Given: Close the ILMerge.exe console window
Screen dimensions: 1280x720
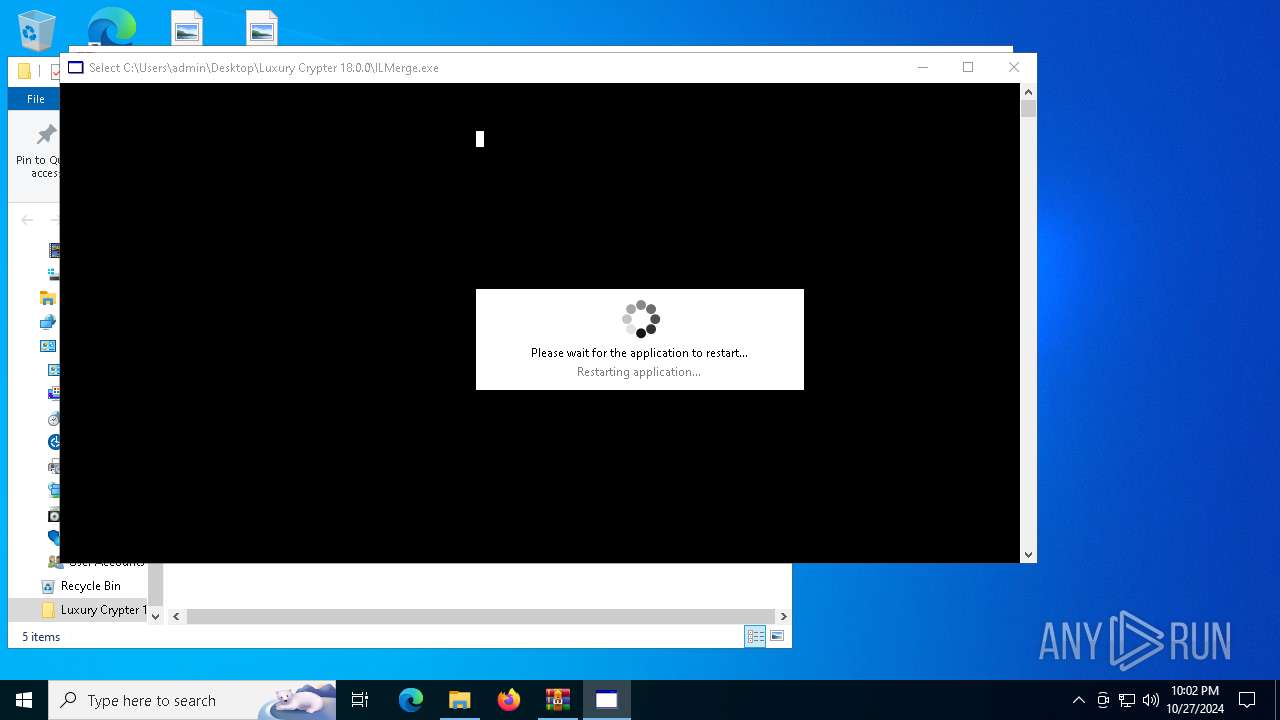Looking at the screenshot, I should pyautogui.click(x=1014, y=68).
